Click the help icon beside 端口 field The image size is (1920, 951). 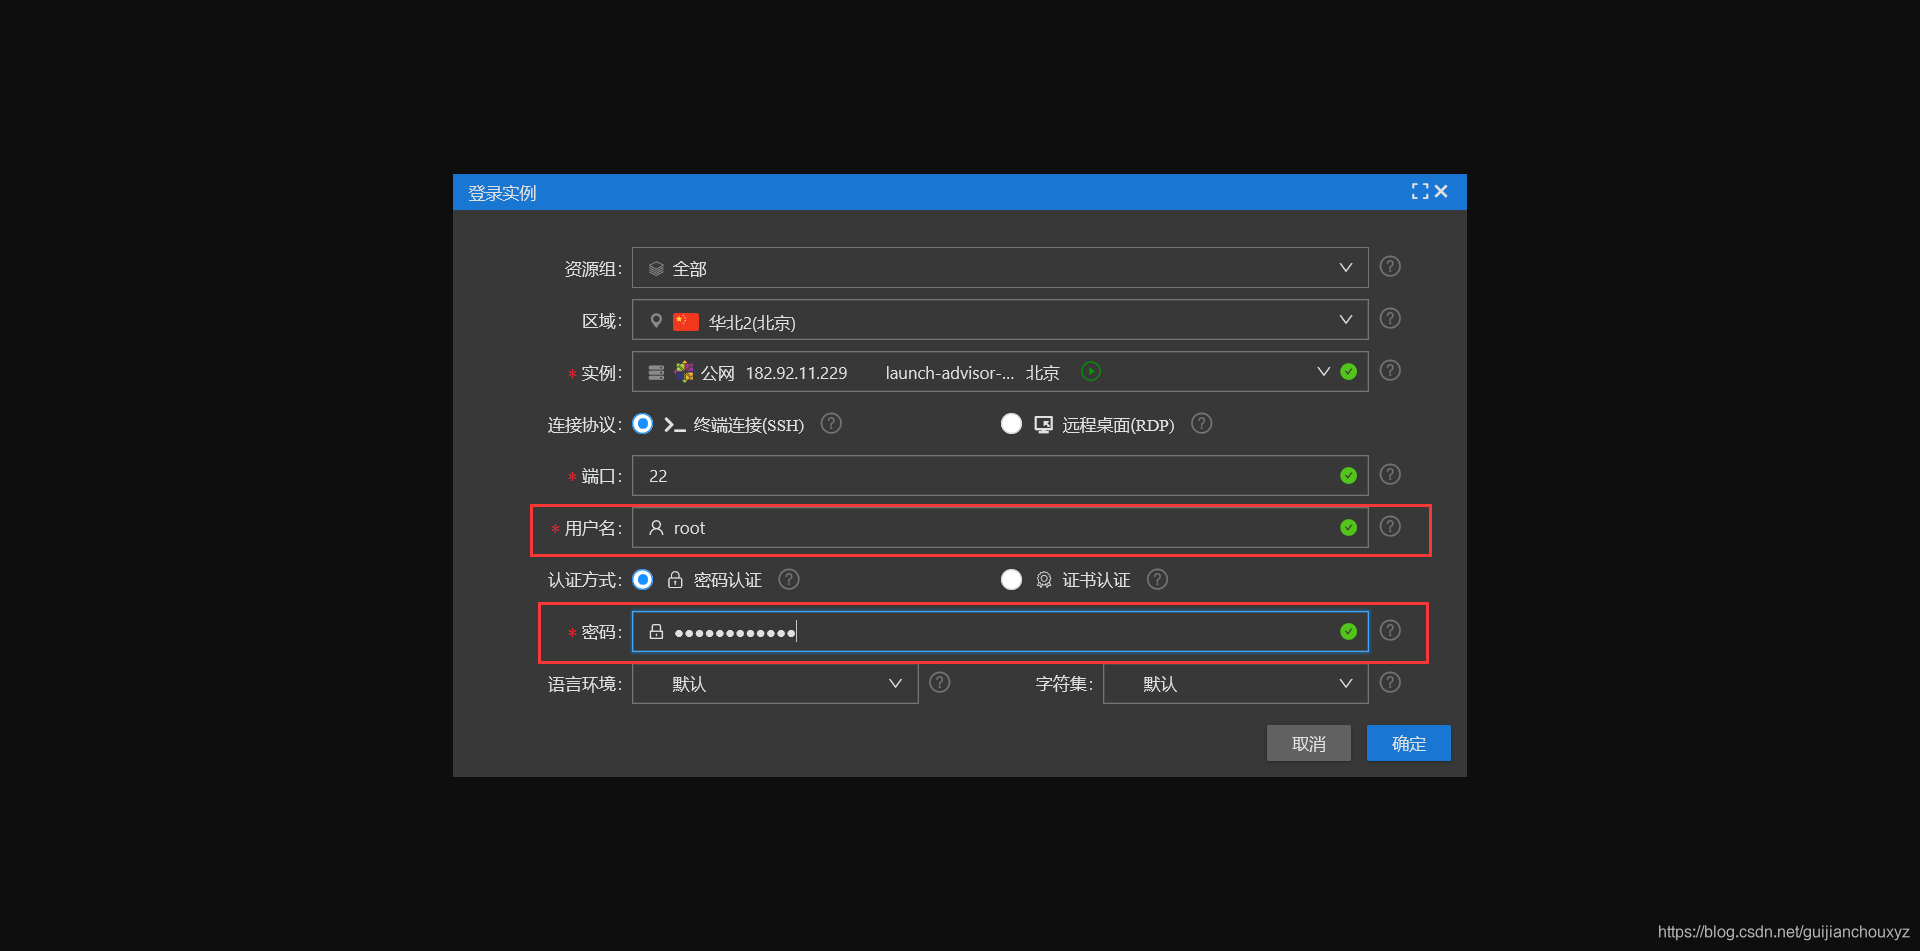tap(1390, 474)
